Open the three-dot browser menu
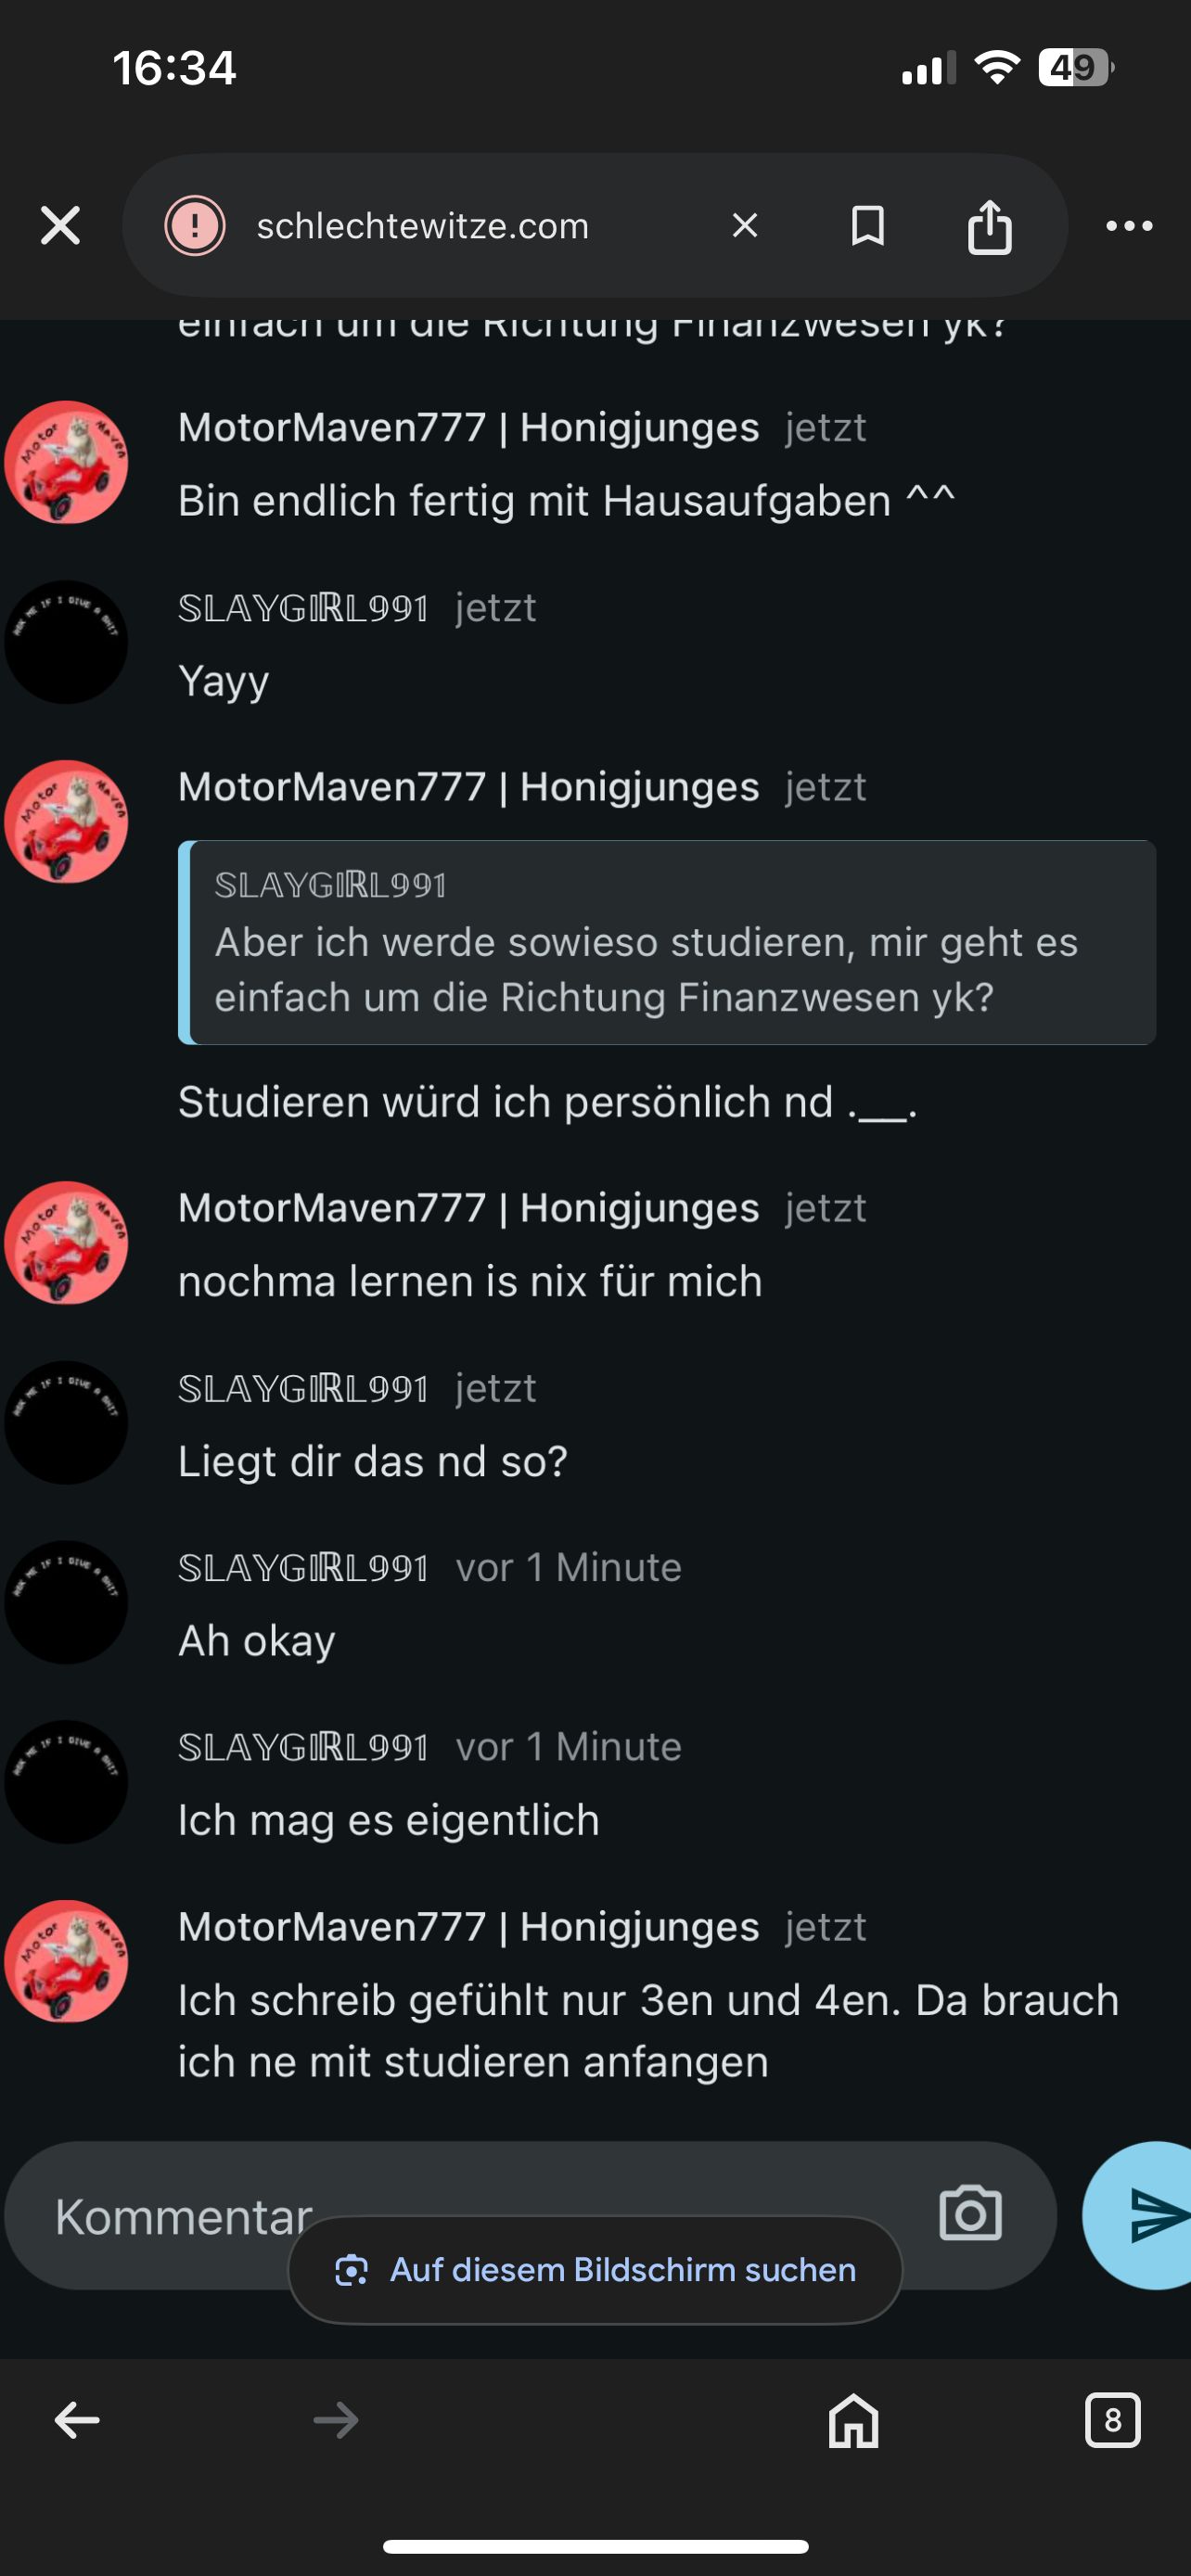Image resolution: width=1191 pixels, height=2576 pixels. 1129,226
